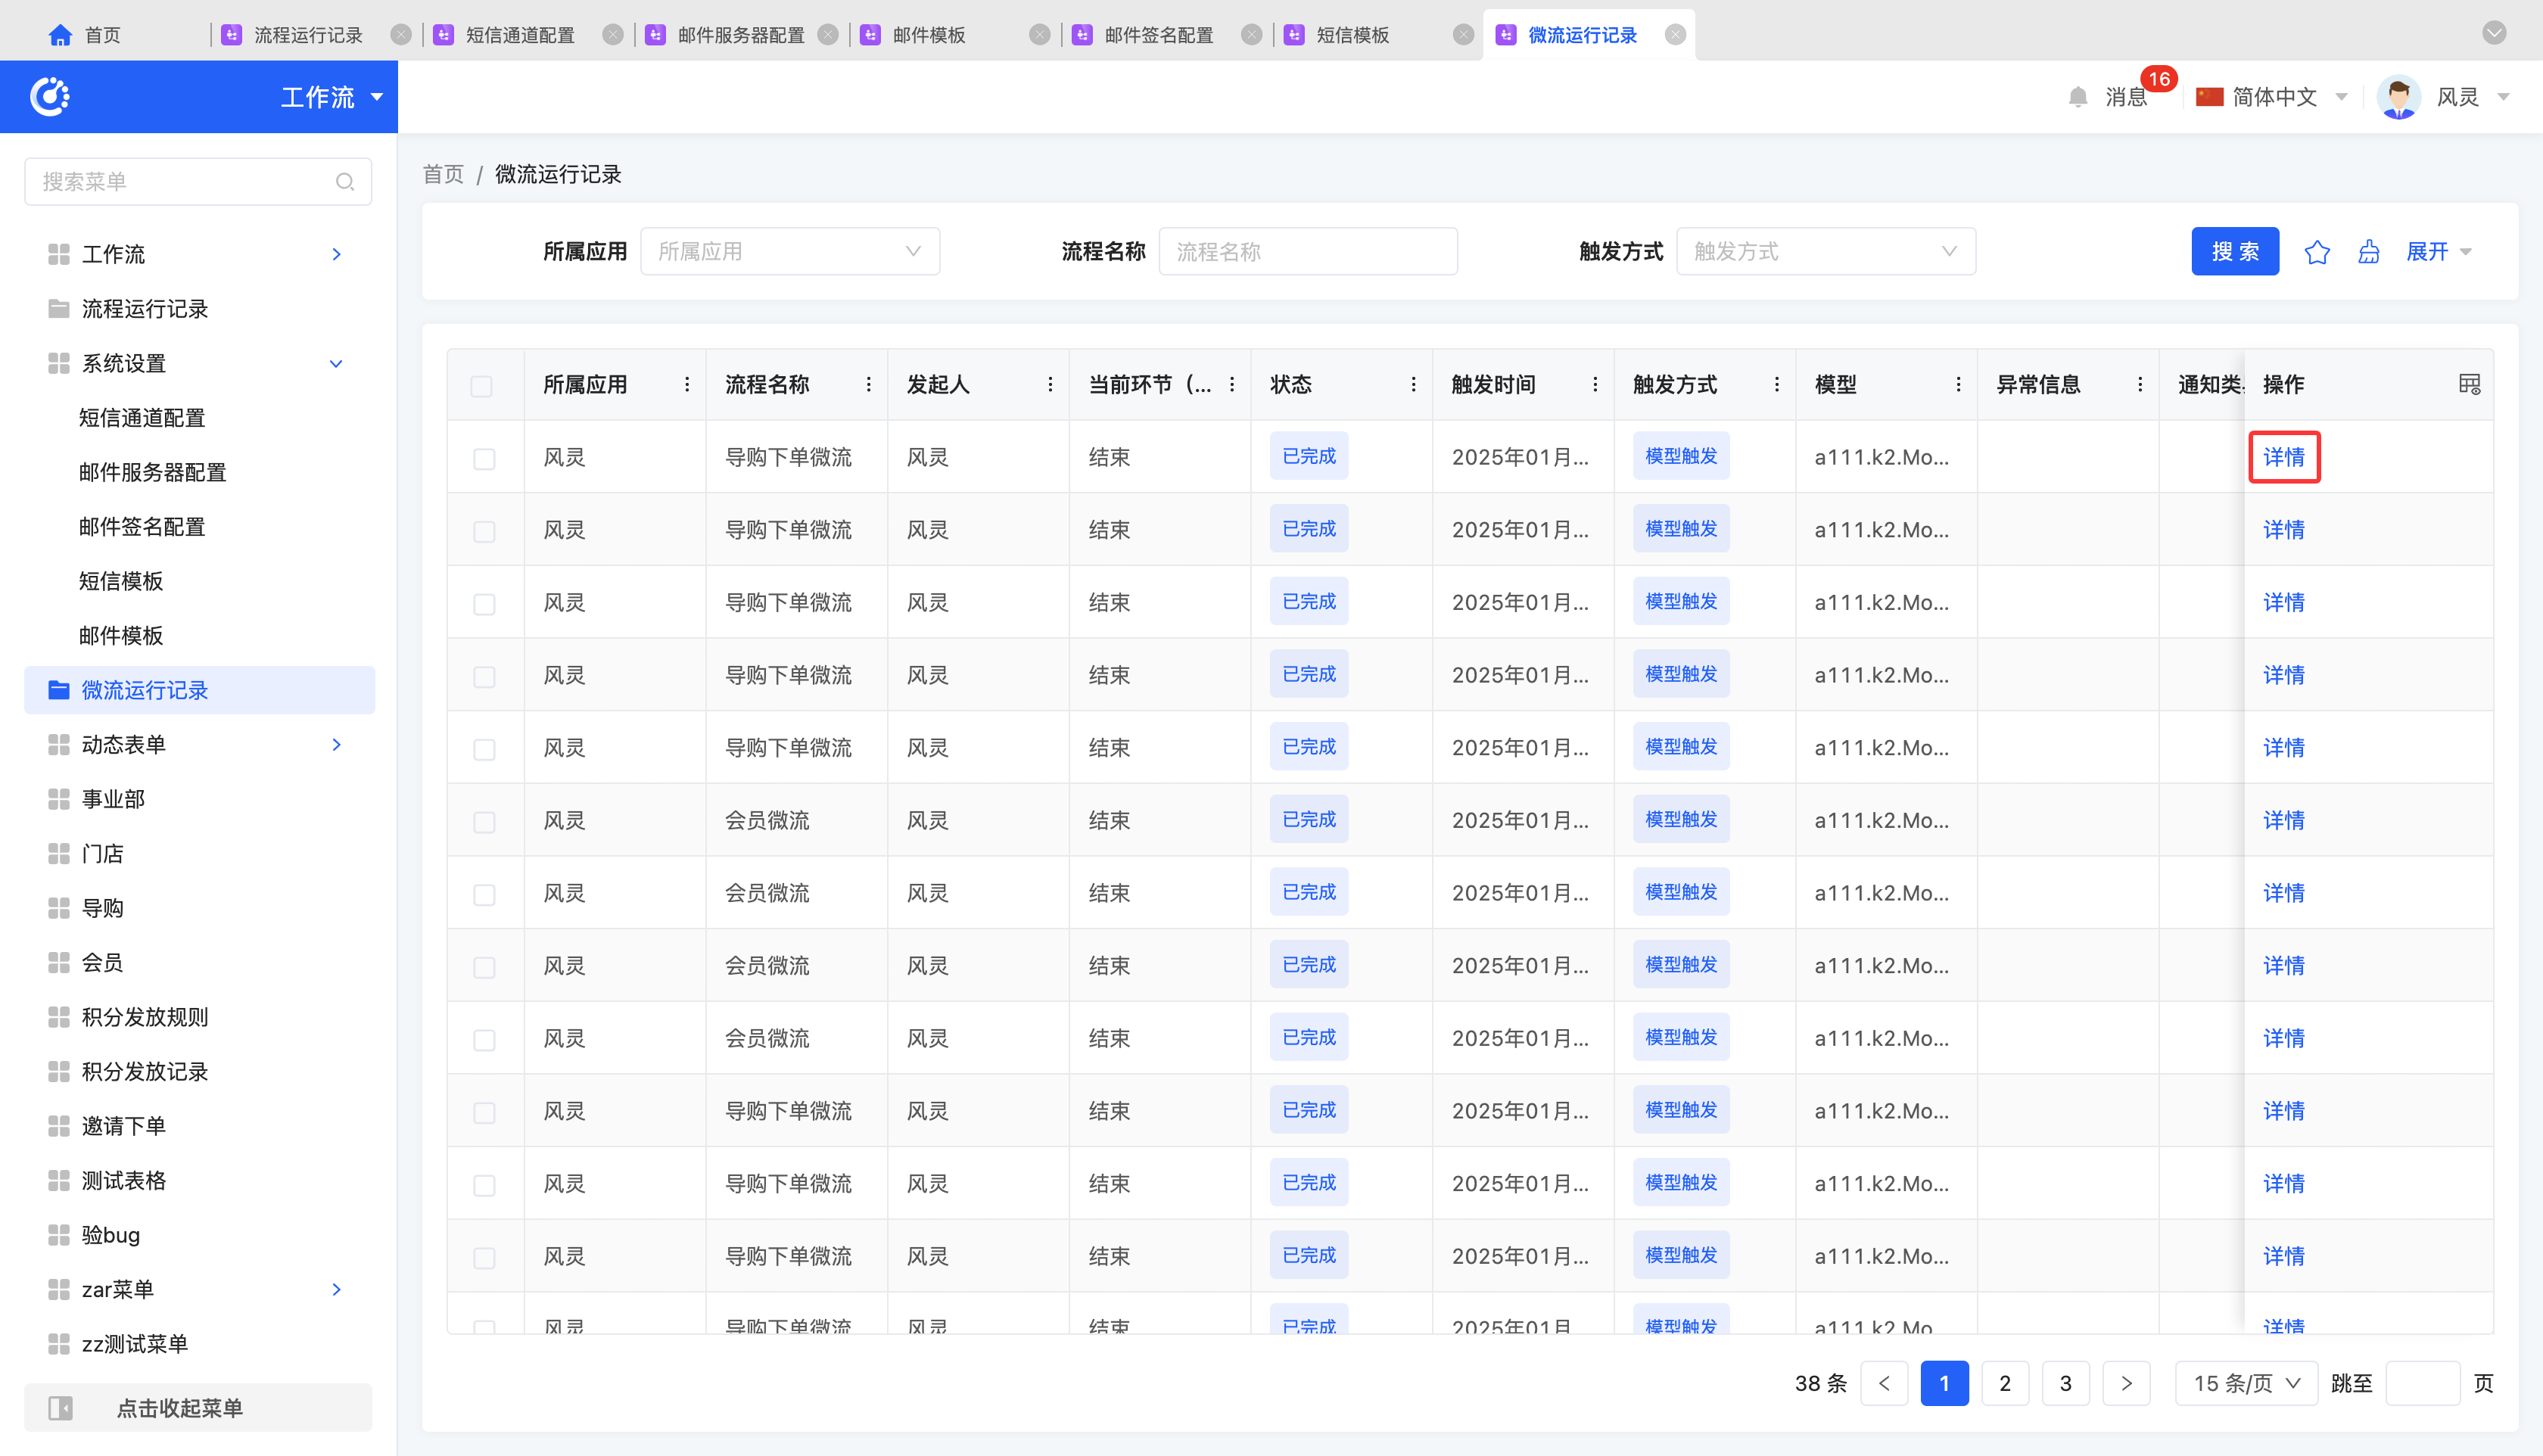Select the checkbox on sixth row 会员微流
Screen dimensions: 2543x1456
point(484,821)
